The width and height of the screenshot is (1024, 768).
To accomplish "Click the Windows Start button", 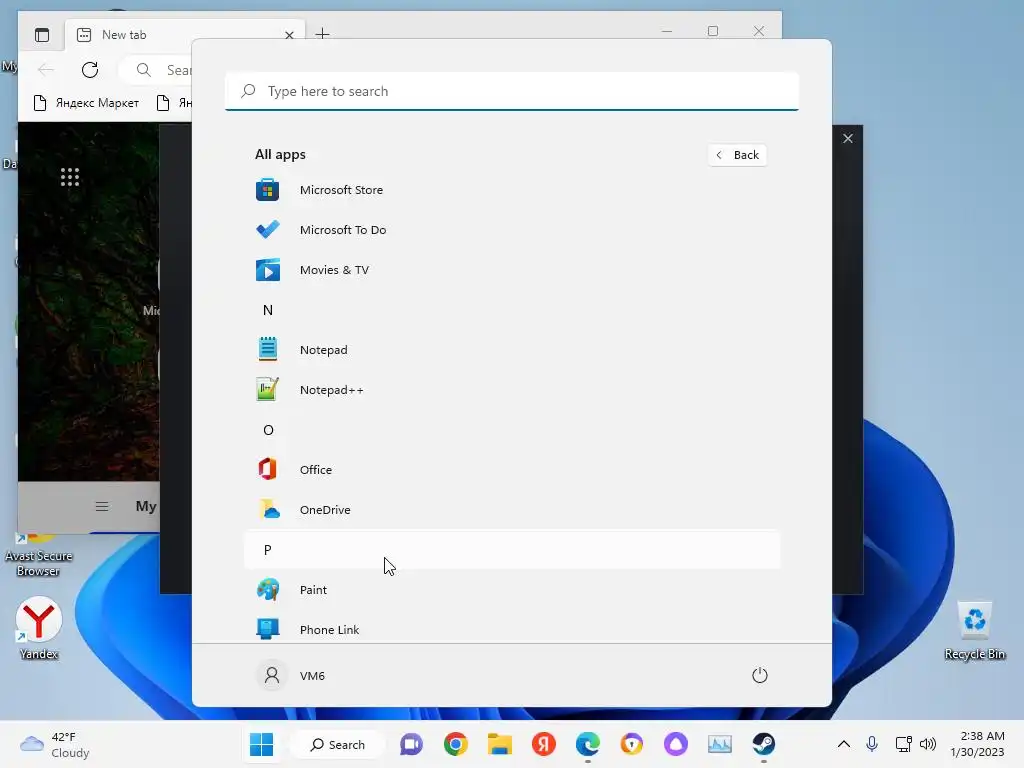I will tap(262, 744).
